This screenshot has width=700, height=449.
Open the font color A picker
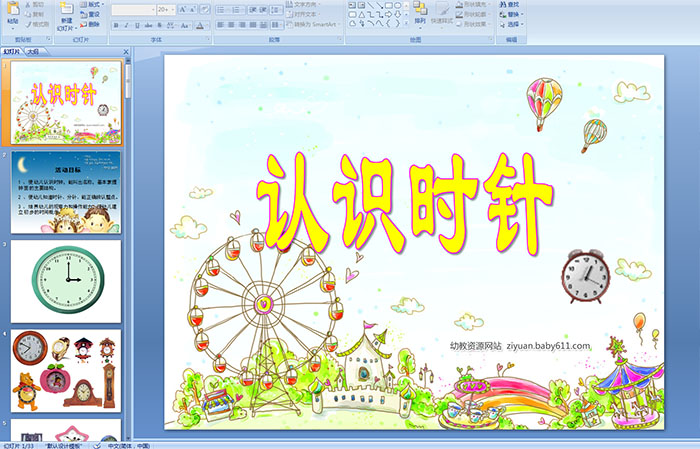(x=202, y=25)
